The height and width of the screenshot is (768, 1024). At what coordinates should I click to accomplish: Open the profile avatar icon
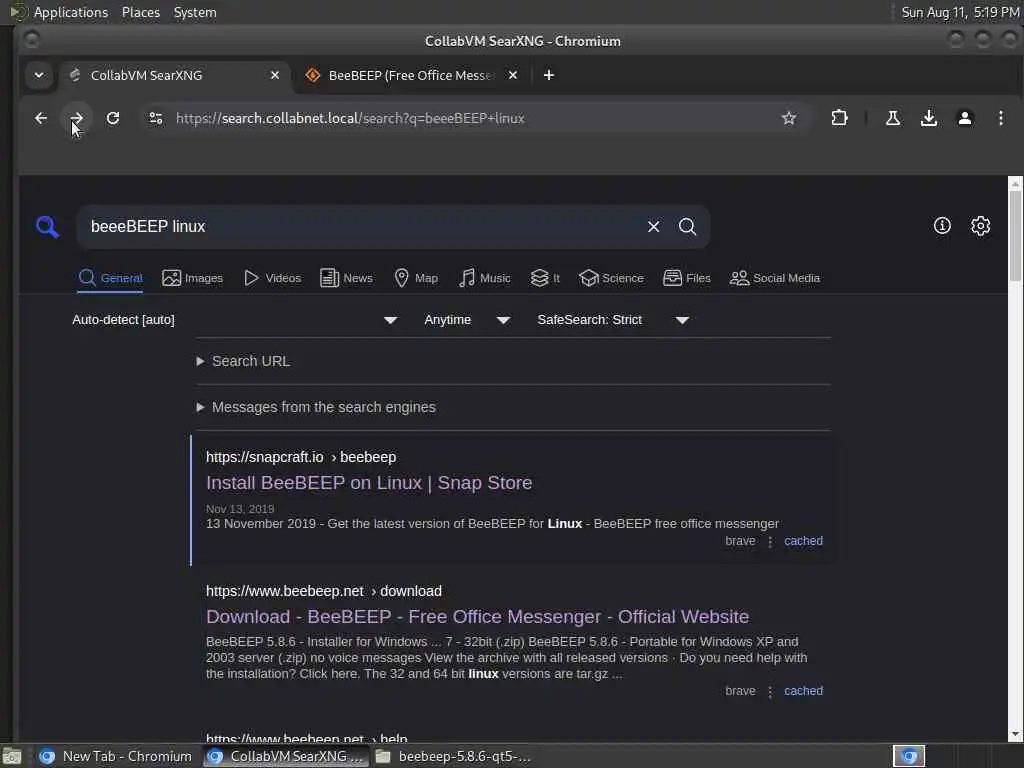pos(965,118)
